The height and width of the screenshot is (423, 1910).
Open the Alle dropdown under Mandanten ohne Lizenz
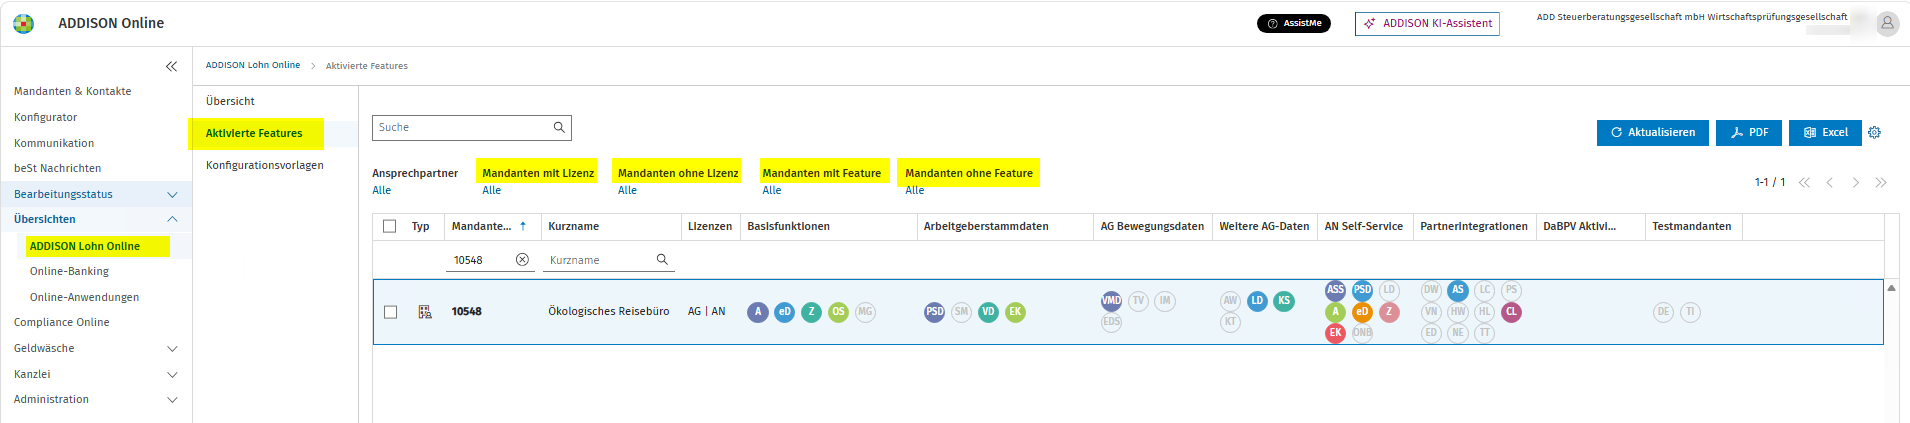pyautogui.click(x=627, y=190)
